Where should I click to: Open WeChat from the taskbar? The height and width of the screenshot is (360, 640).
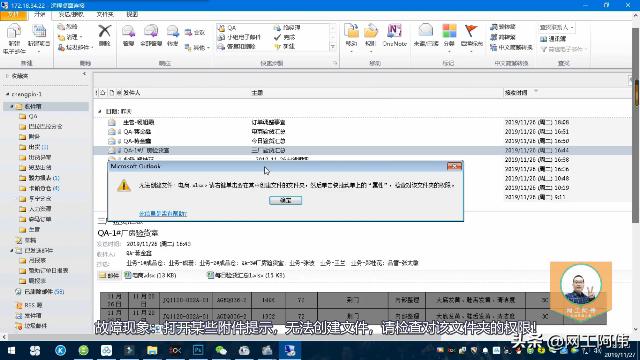point(221,351)
